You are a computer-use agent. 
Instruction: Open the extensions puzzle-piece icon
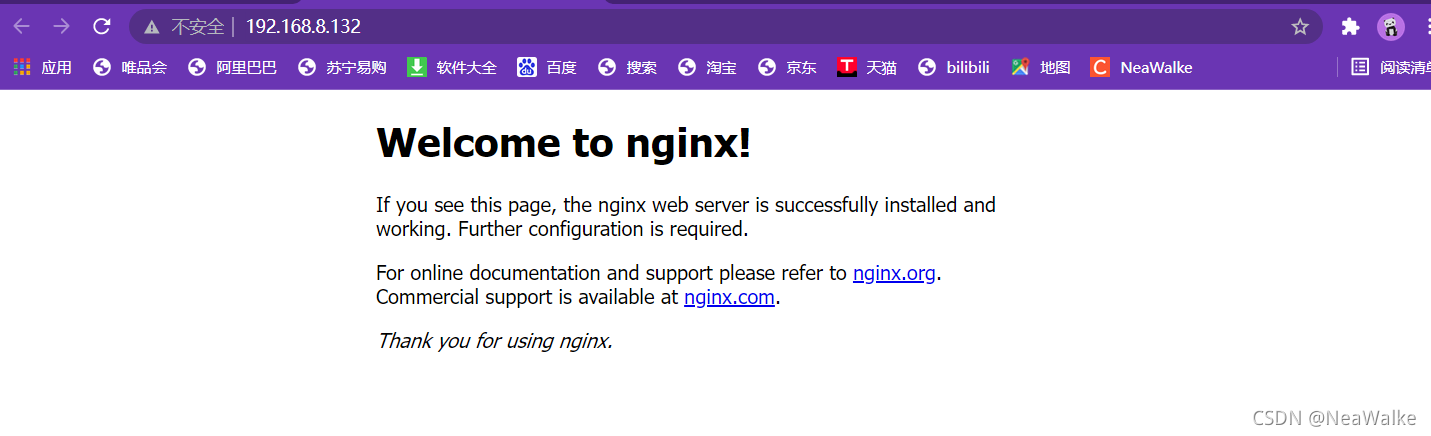(x=1350, y=27)
